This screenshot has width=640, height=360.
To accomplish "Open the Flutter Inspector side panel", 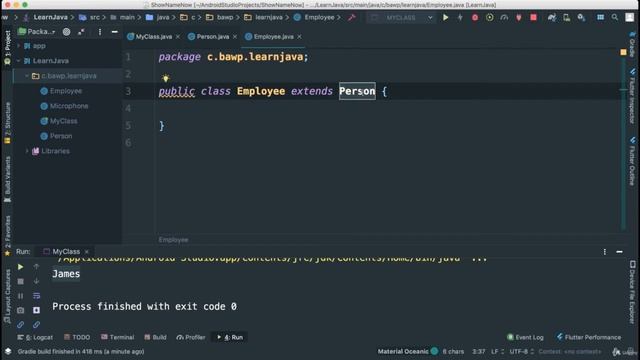I will (632, 96).
